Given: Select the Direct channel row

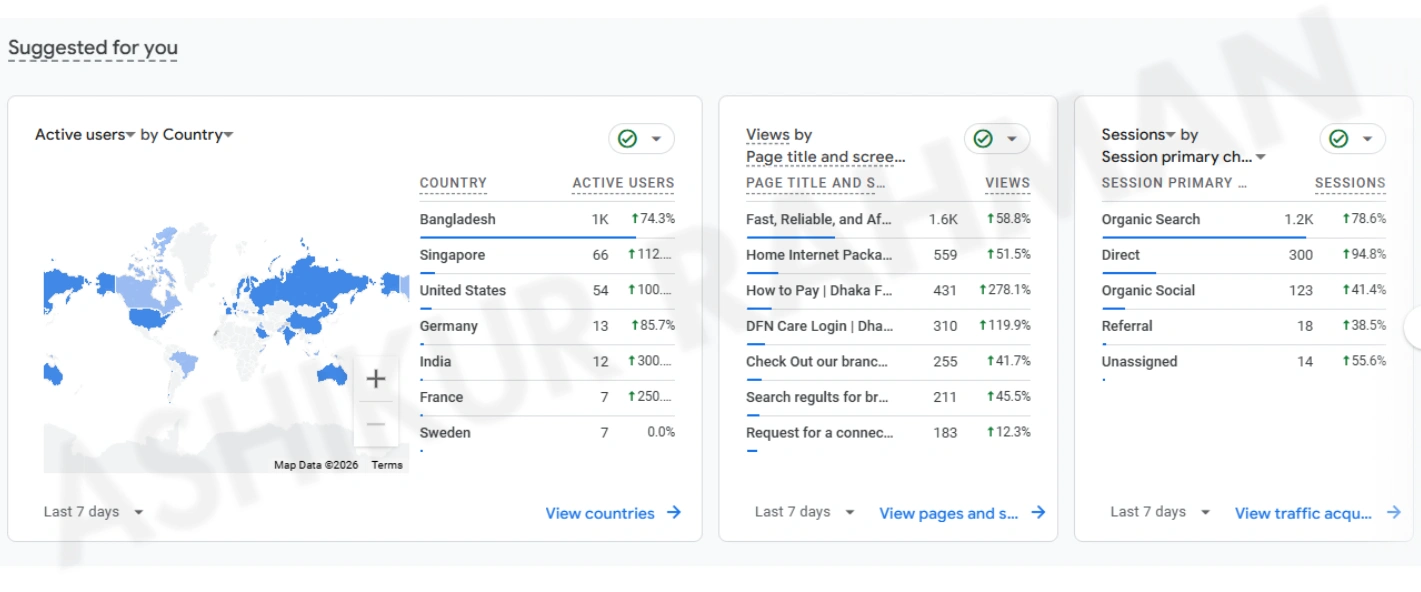Looking at the screenshot, I should tap(1244, 255).
